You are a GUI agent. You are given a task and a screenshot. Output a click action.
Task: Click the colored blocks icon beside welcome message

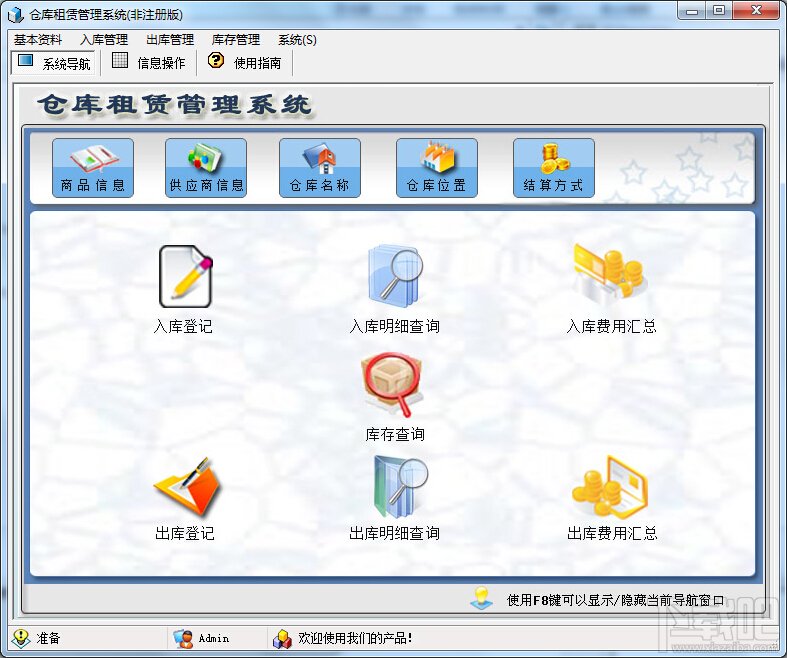coord(282,638)
